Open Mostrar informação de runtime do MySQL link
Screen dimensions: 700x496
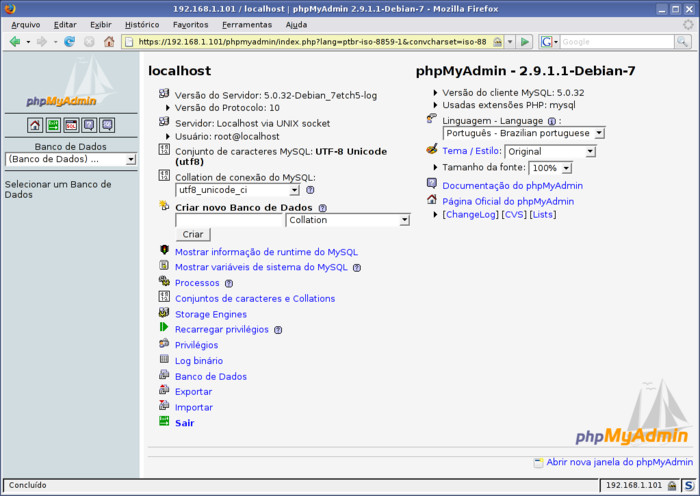point(267,252)
